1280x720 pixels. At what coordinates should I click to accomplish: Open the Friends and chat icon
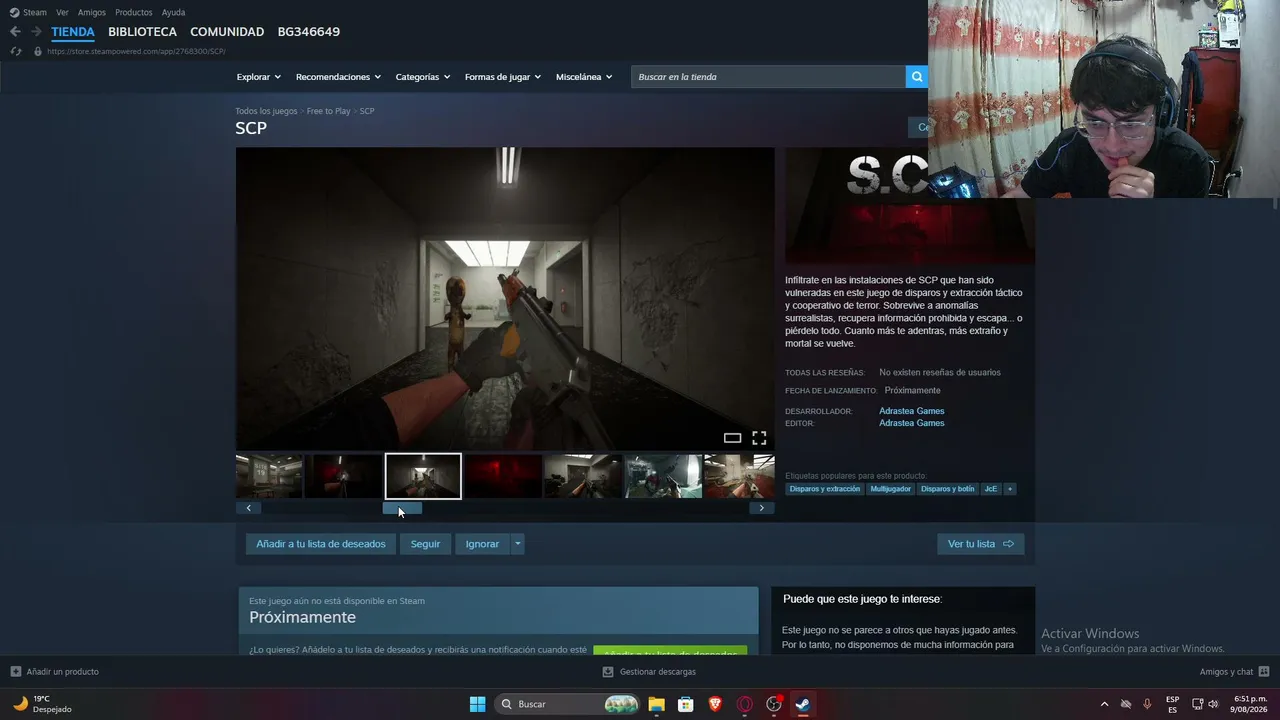1263,672
